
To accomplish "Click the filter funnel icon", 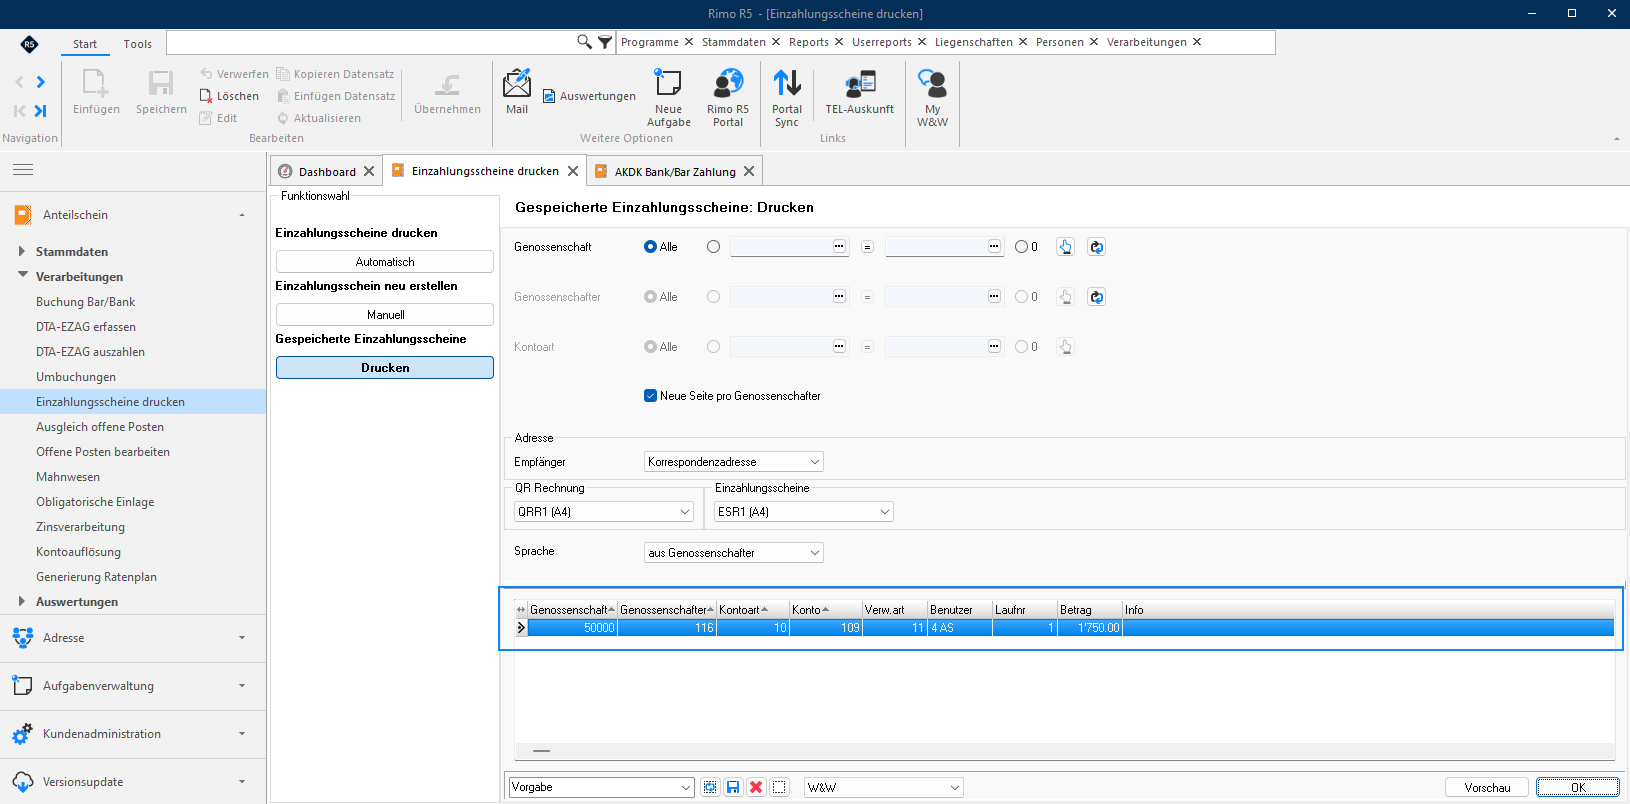I will point(605,42).
